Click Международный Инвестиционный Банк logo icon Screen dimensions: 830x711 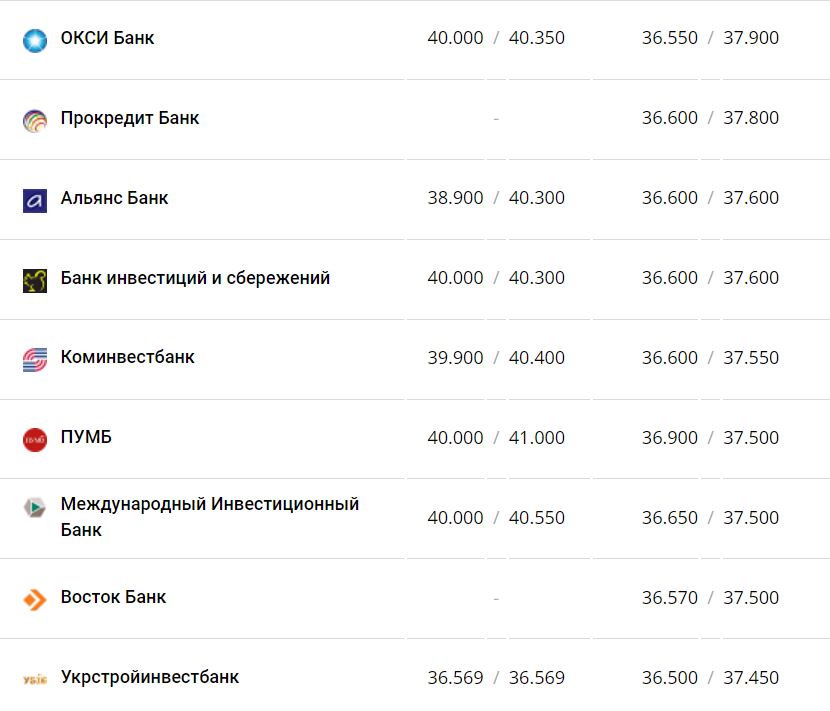point(35,507)
